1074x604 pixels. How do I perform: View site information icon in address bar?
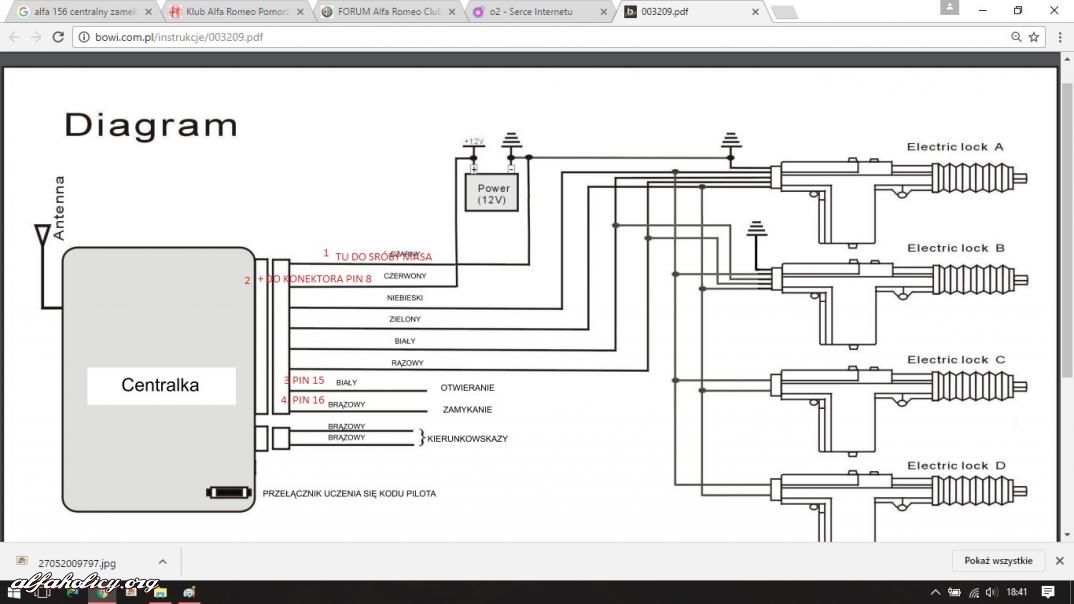point(84,37)
